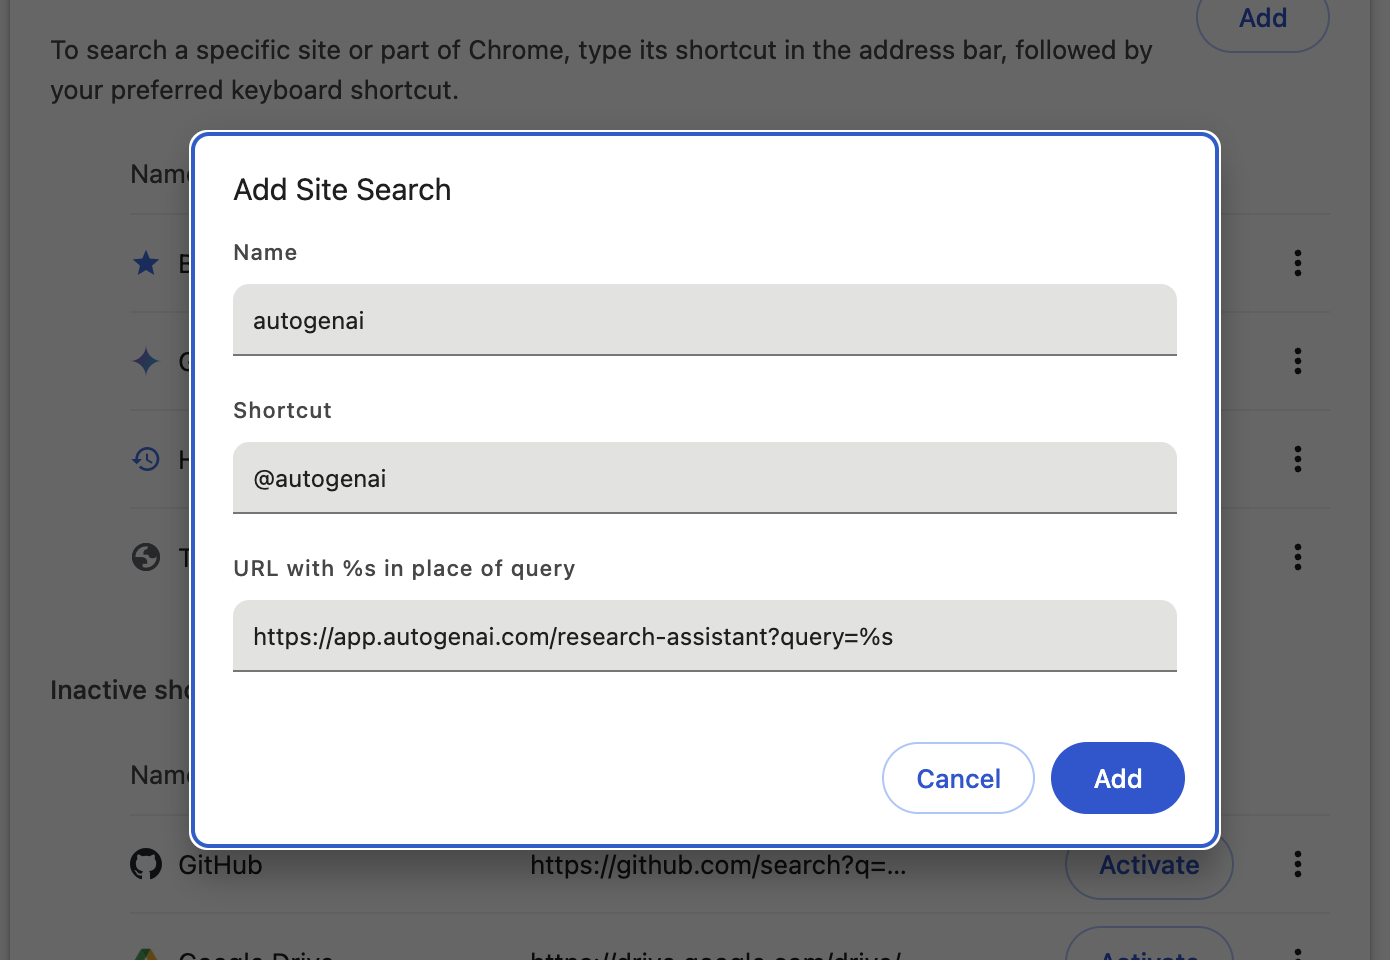The image size is (1390, 960).
Task: Click the Add Site Search dialog title
Action: coord(342,190)
